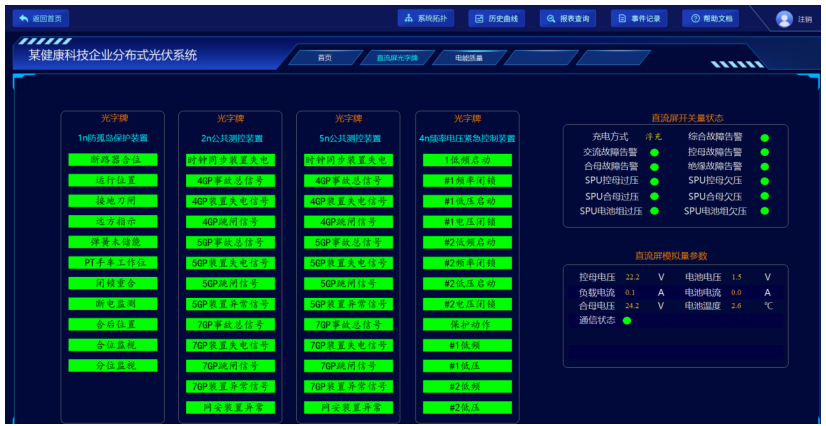Open 历史曲线 history curves
This screenshot has height=426, width=826.
click(x=497, y=18)
